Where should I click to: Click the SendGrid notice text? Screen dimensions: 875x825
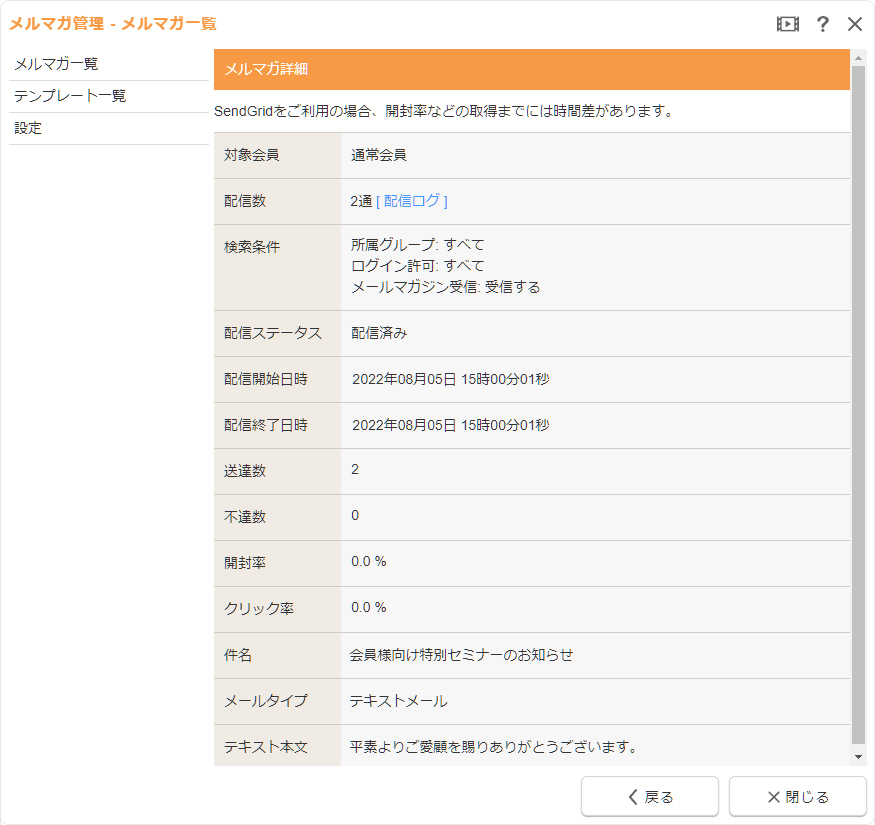coord(444,111)
